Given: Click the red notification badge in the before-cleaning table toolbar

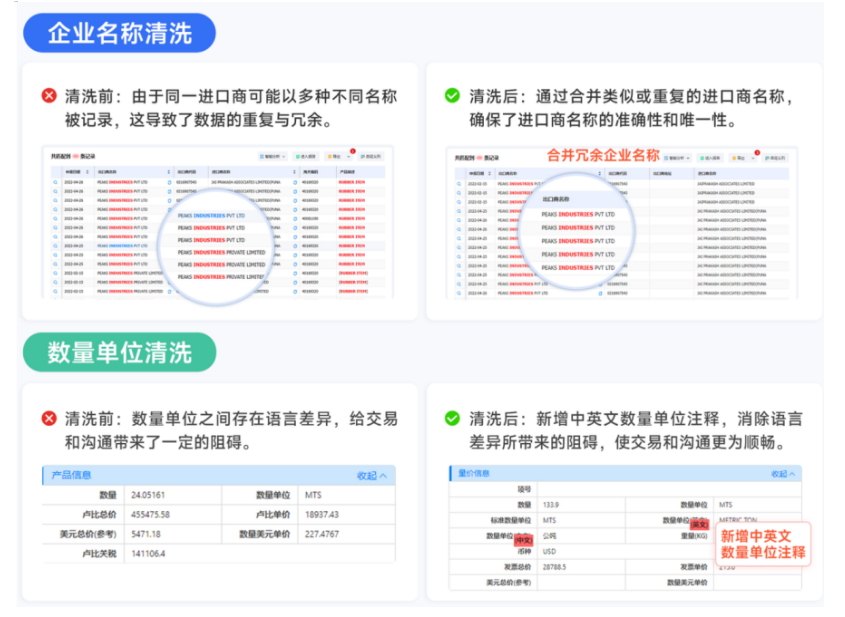Looking at the screenshot, I should click(x=353, y=151).
